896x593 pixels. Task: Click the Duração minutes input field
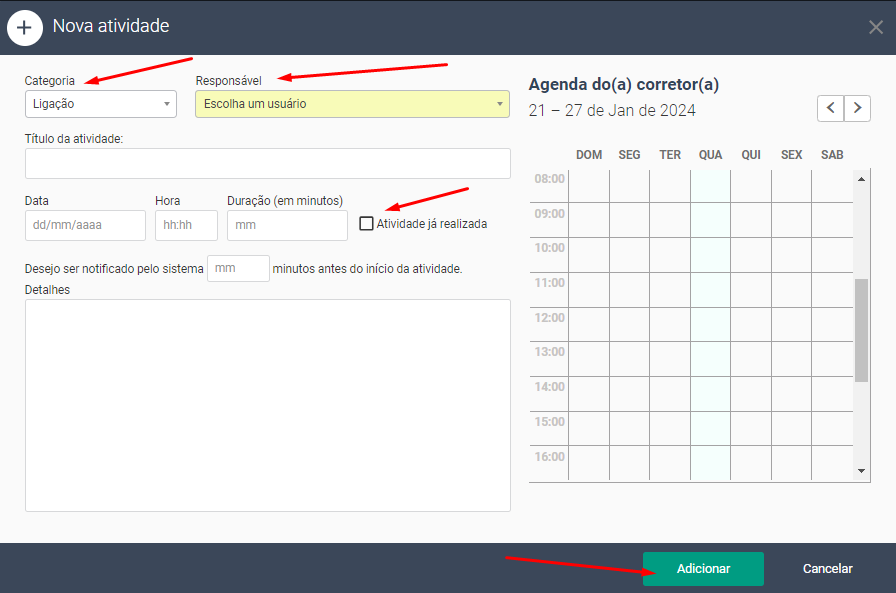click(x=287, y=225)
